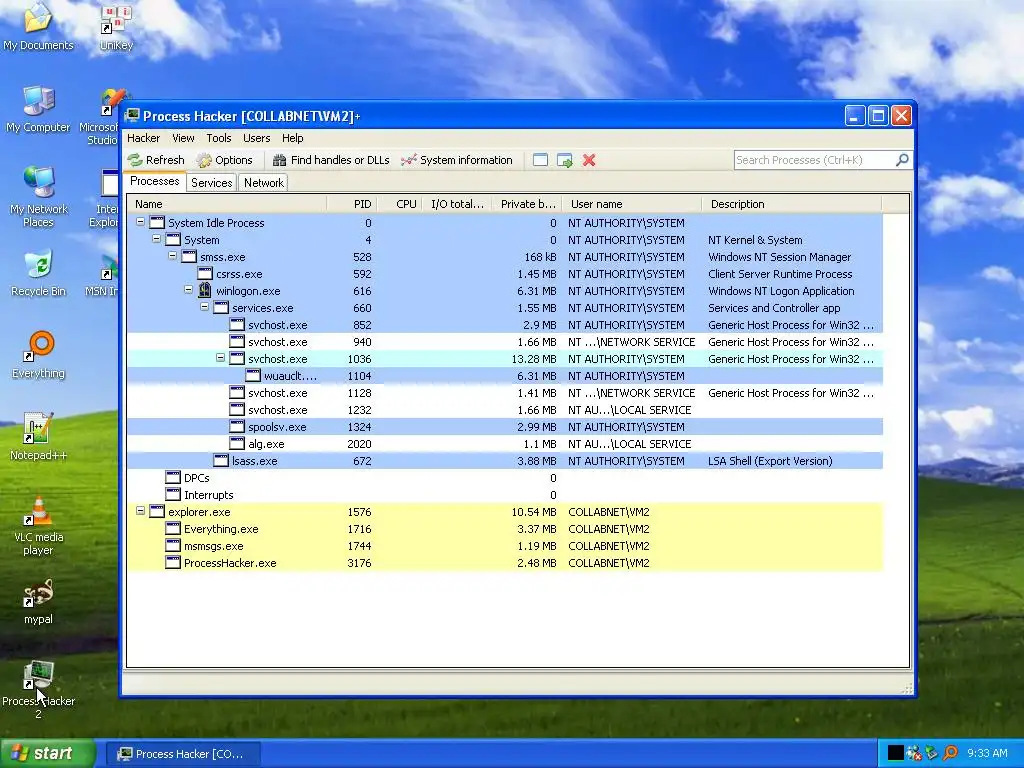Sort by the Name column header

point(227,204)
